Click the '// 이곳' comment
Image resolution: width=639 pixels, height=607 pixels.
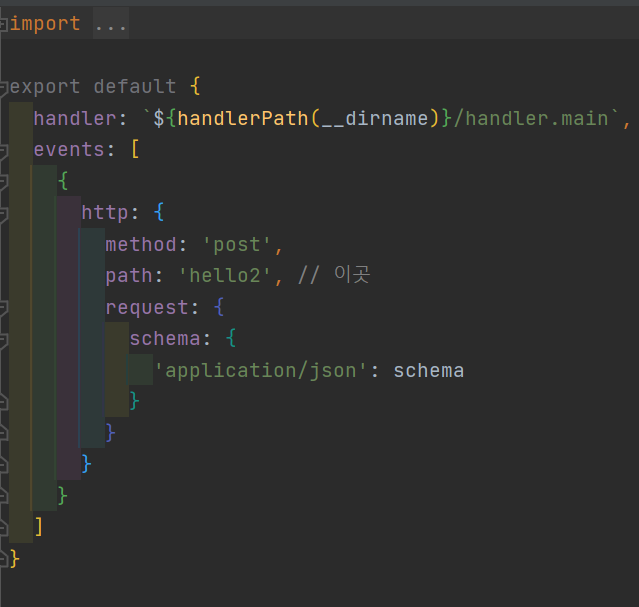click(334, 275)
